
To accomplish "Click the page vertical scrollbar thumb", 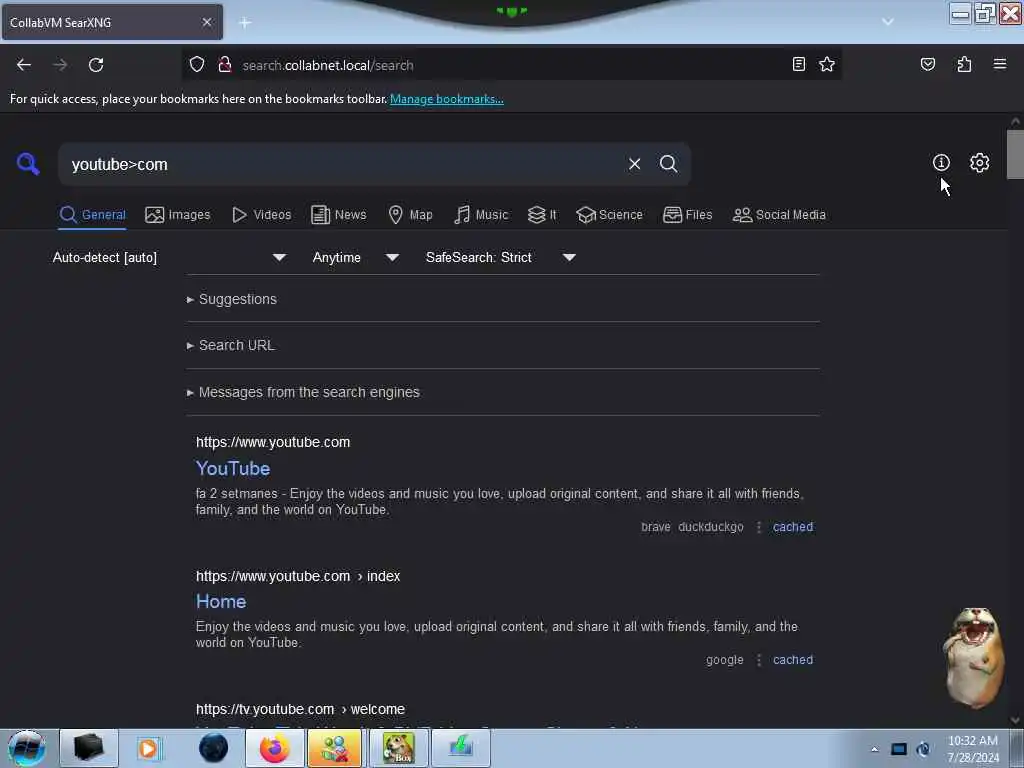I will coord(1015,154).
